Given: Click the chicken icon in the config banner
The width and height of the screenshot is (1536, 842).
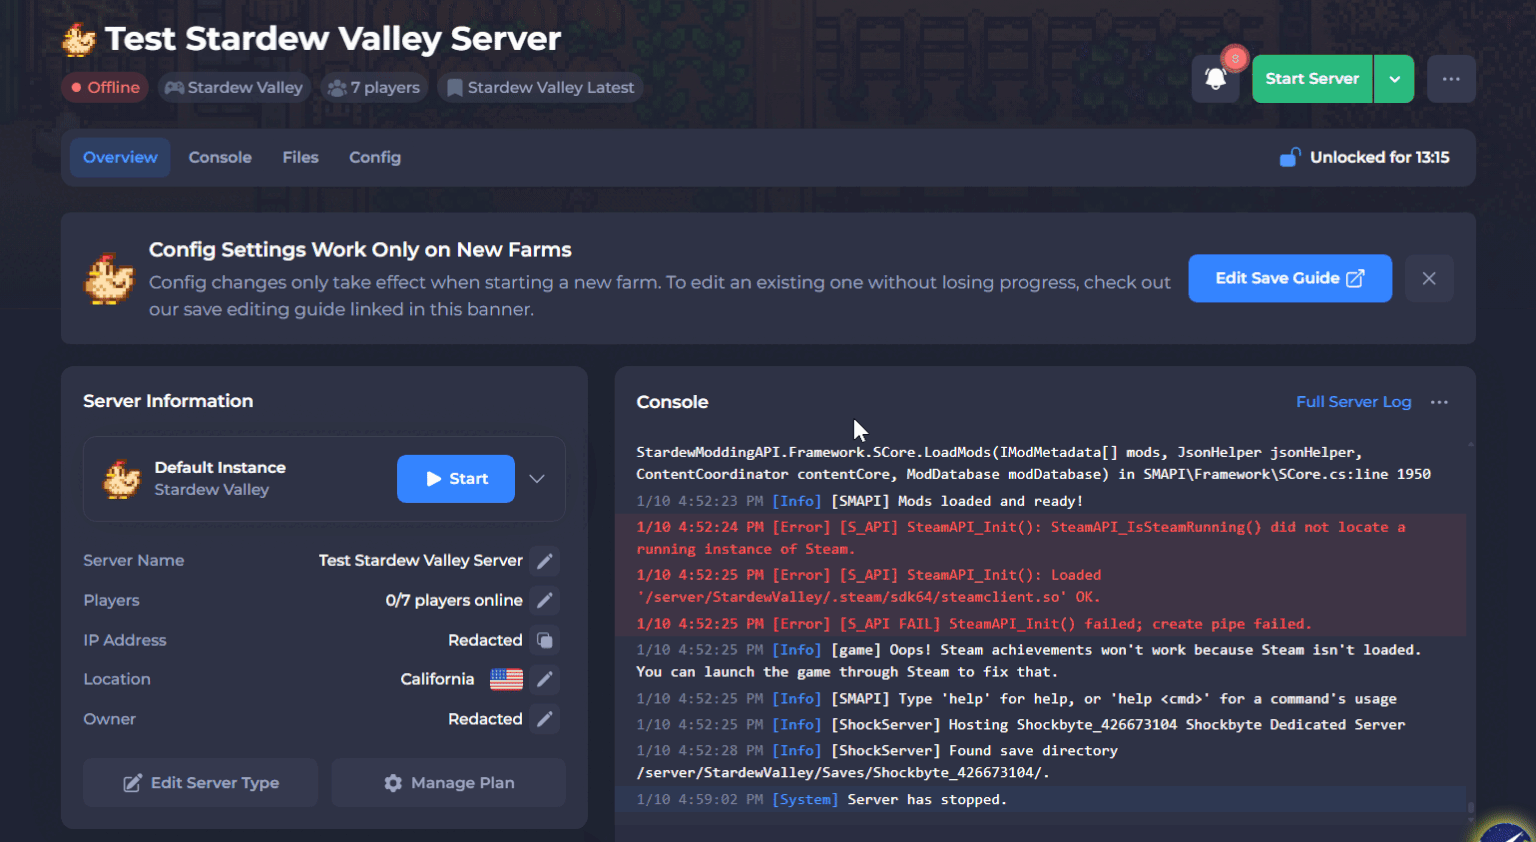Looking at the screenshot, I should click(109, 279).
